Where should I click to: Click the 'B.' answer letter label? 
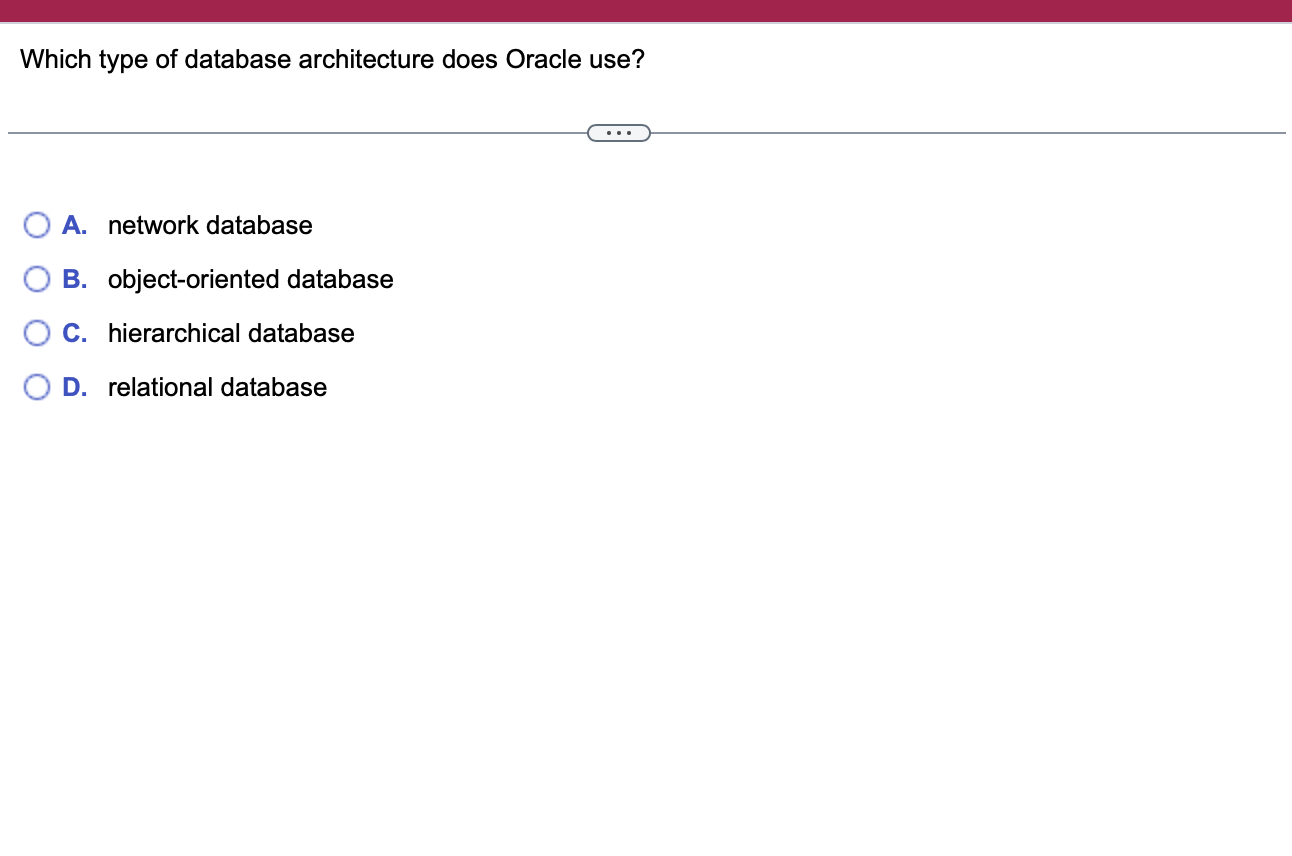[75, 279]
